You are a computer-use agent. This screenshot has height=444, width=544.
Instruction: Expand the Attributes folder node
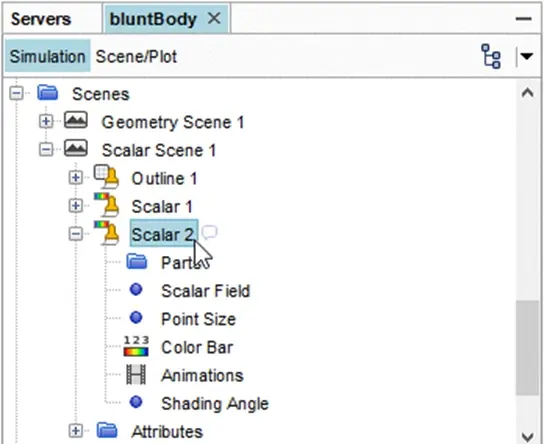76,431
